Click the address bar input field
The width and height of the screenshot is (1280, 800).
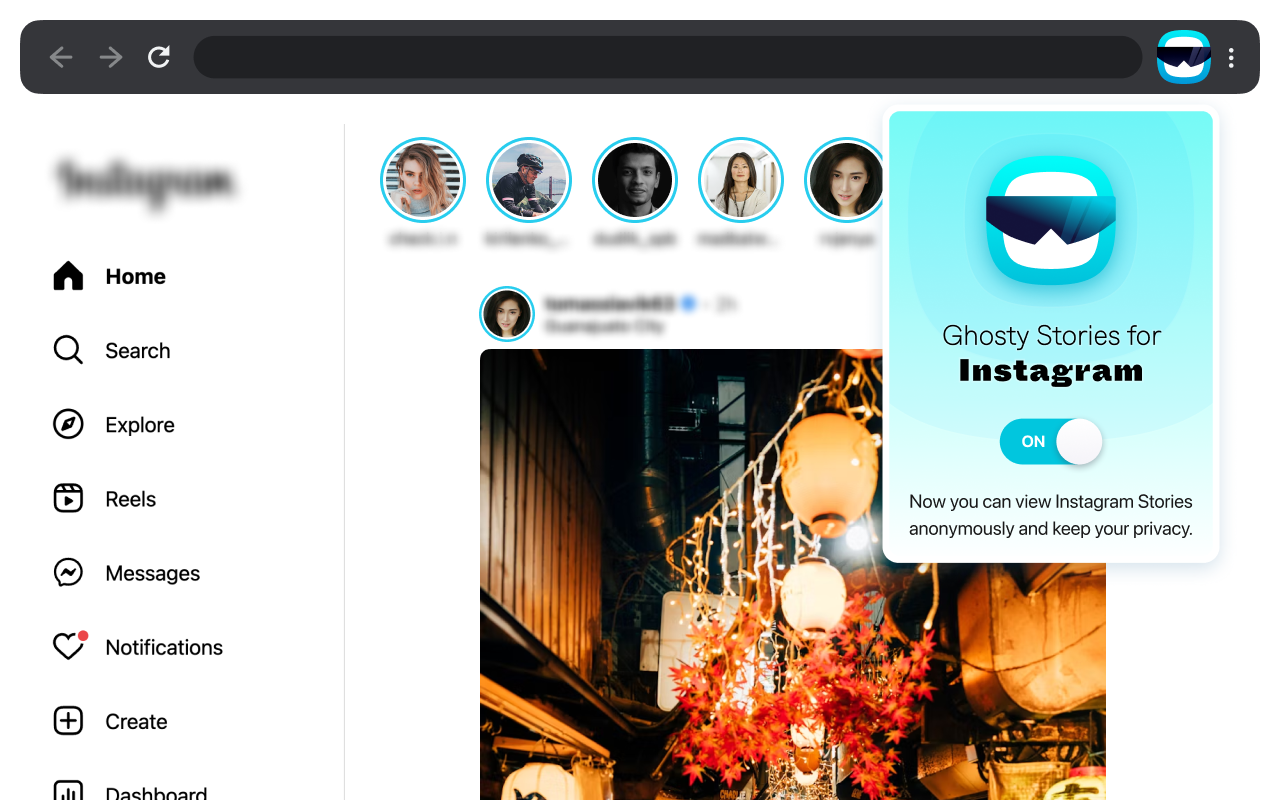click(x=668, y=57)
